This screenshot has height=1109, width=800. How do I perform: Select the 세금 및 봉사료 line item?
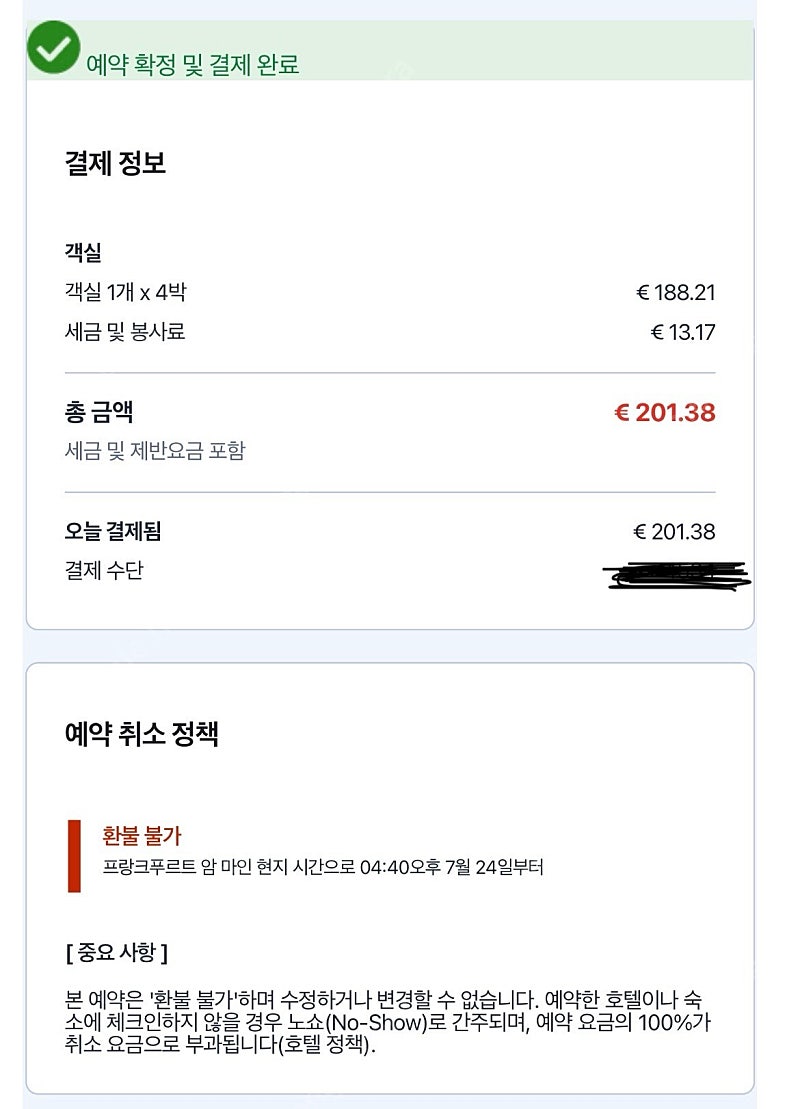pos(125,332)
